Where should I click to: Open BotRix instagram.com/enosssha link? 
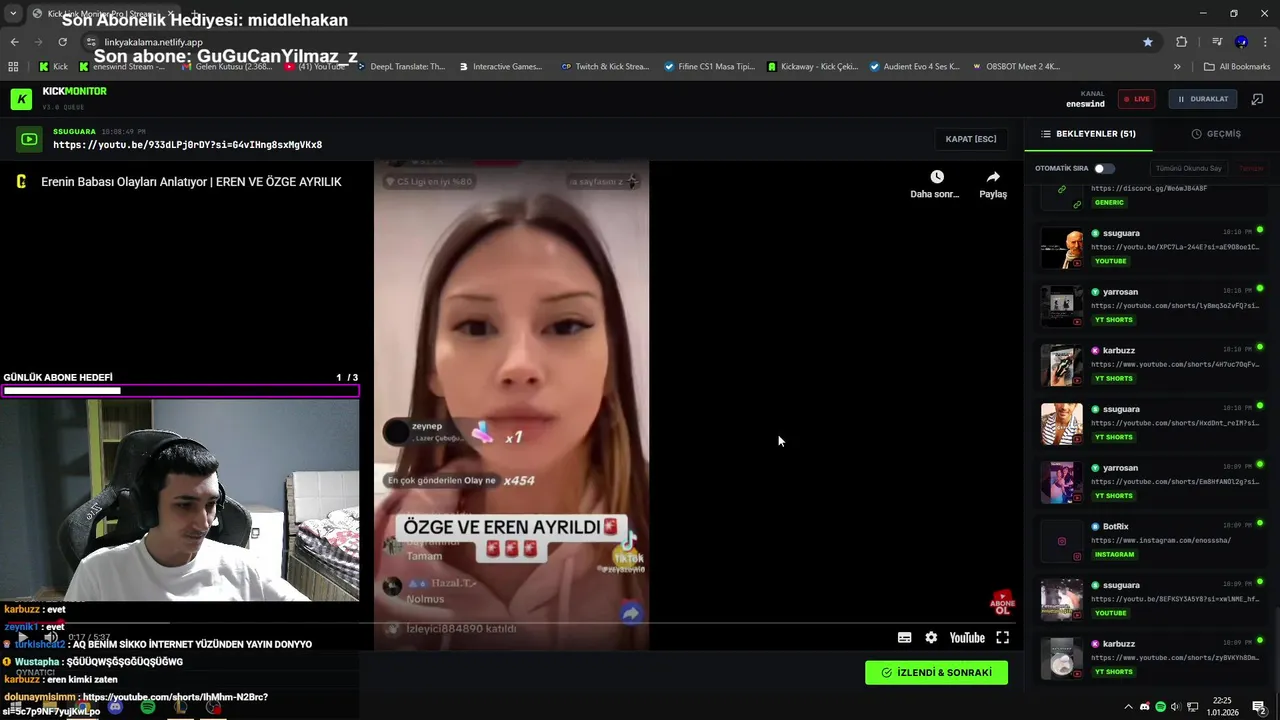1160,540
